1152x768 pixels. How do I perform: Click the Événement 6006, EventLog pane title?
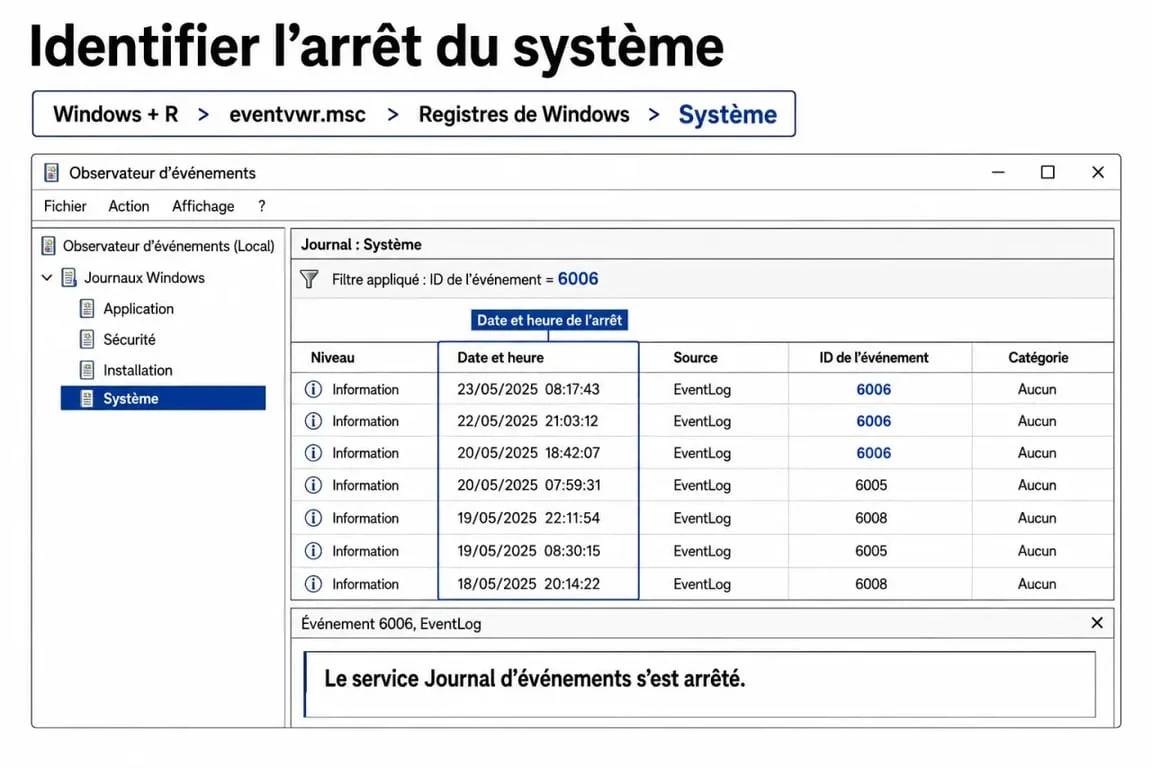pyautogui.click(x=391, y=624)
